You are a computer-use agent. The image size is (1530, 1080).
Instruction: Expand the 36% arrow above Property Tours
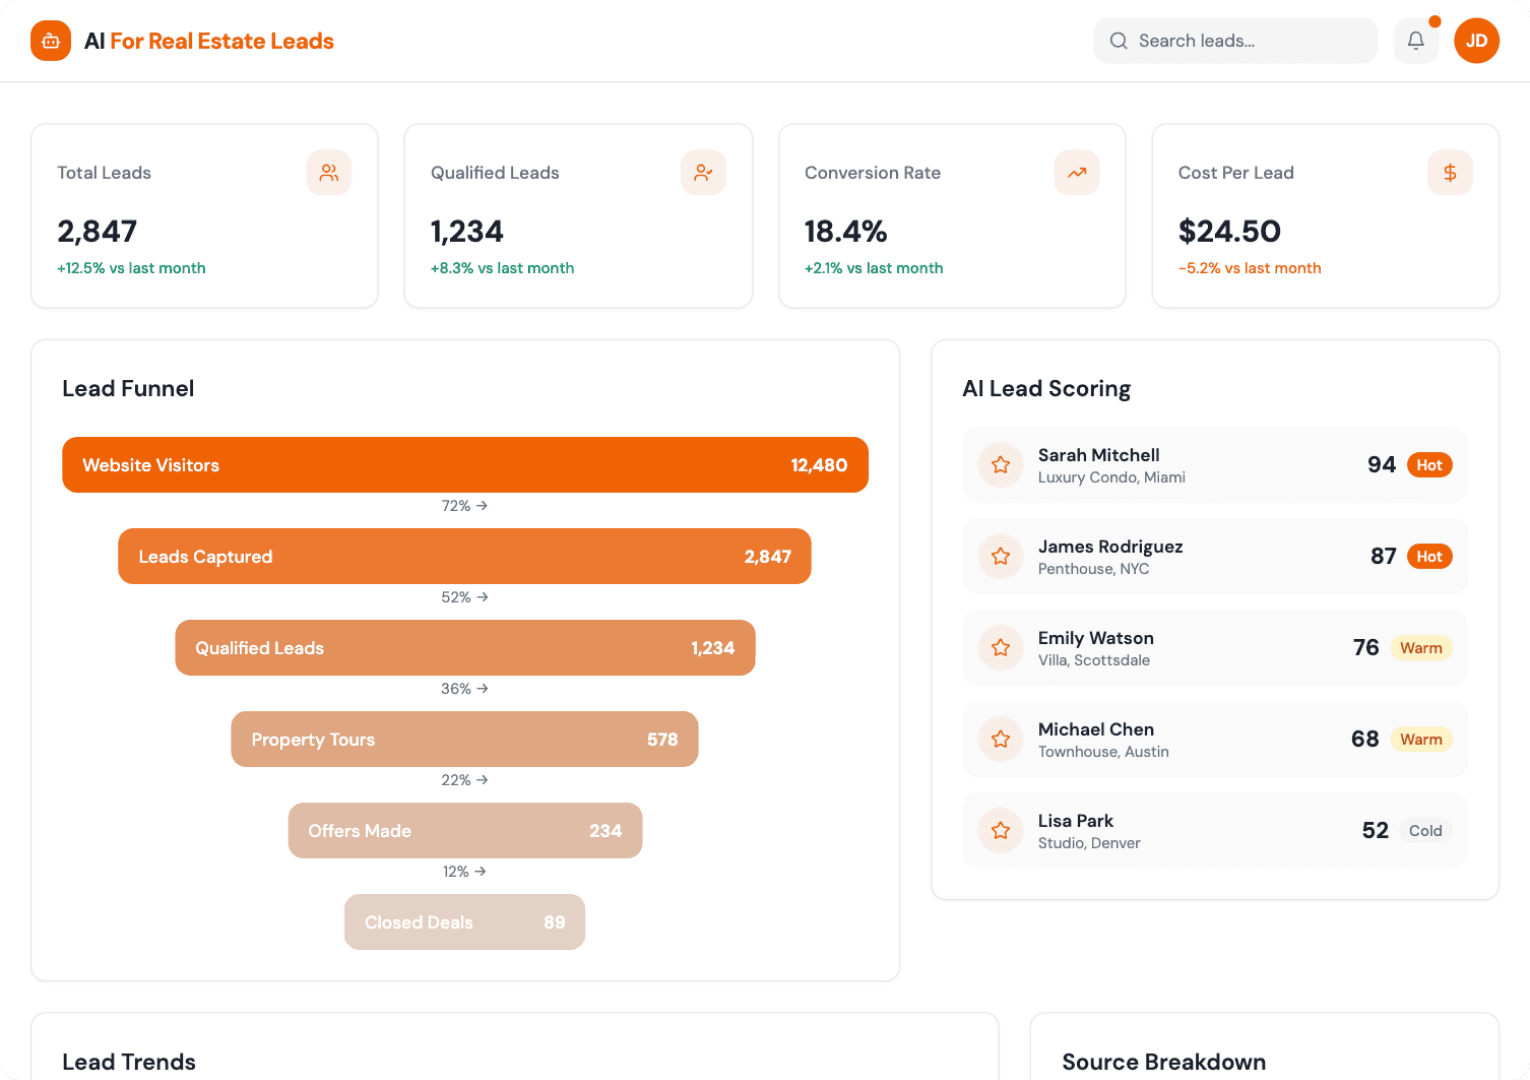pos(464,688)
